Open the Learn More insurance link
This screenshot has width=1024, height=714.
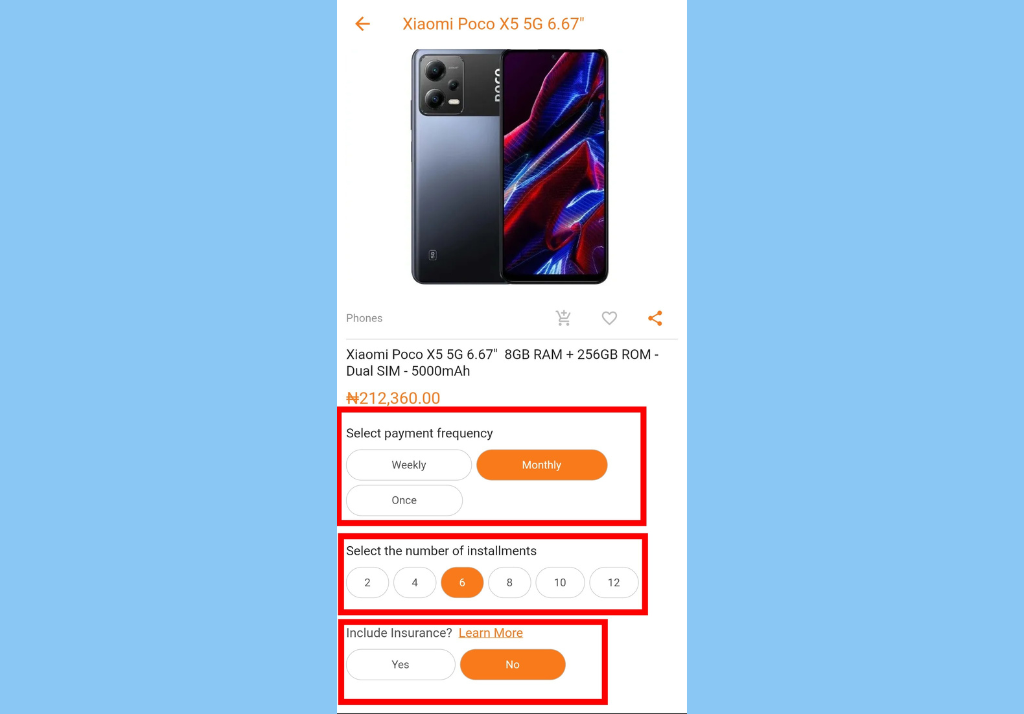point(490,633)
